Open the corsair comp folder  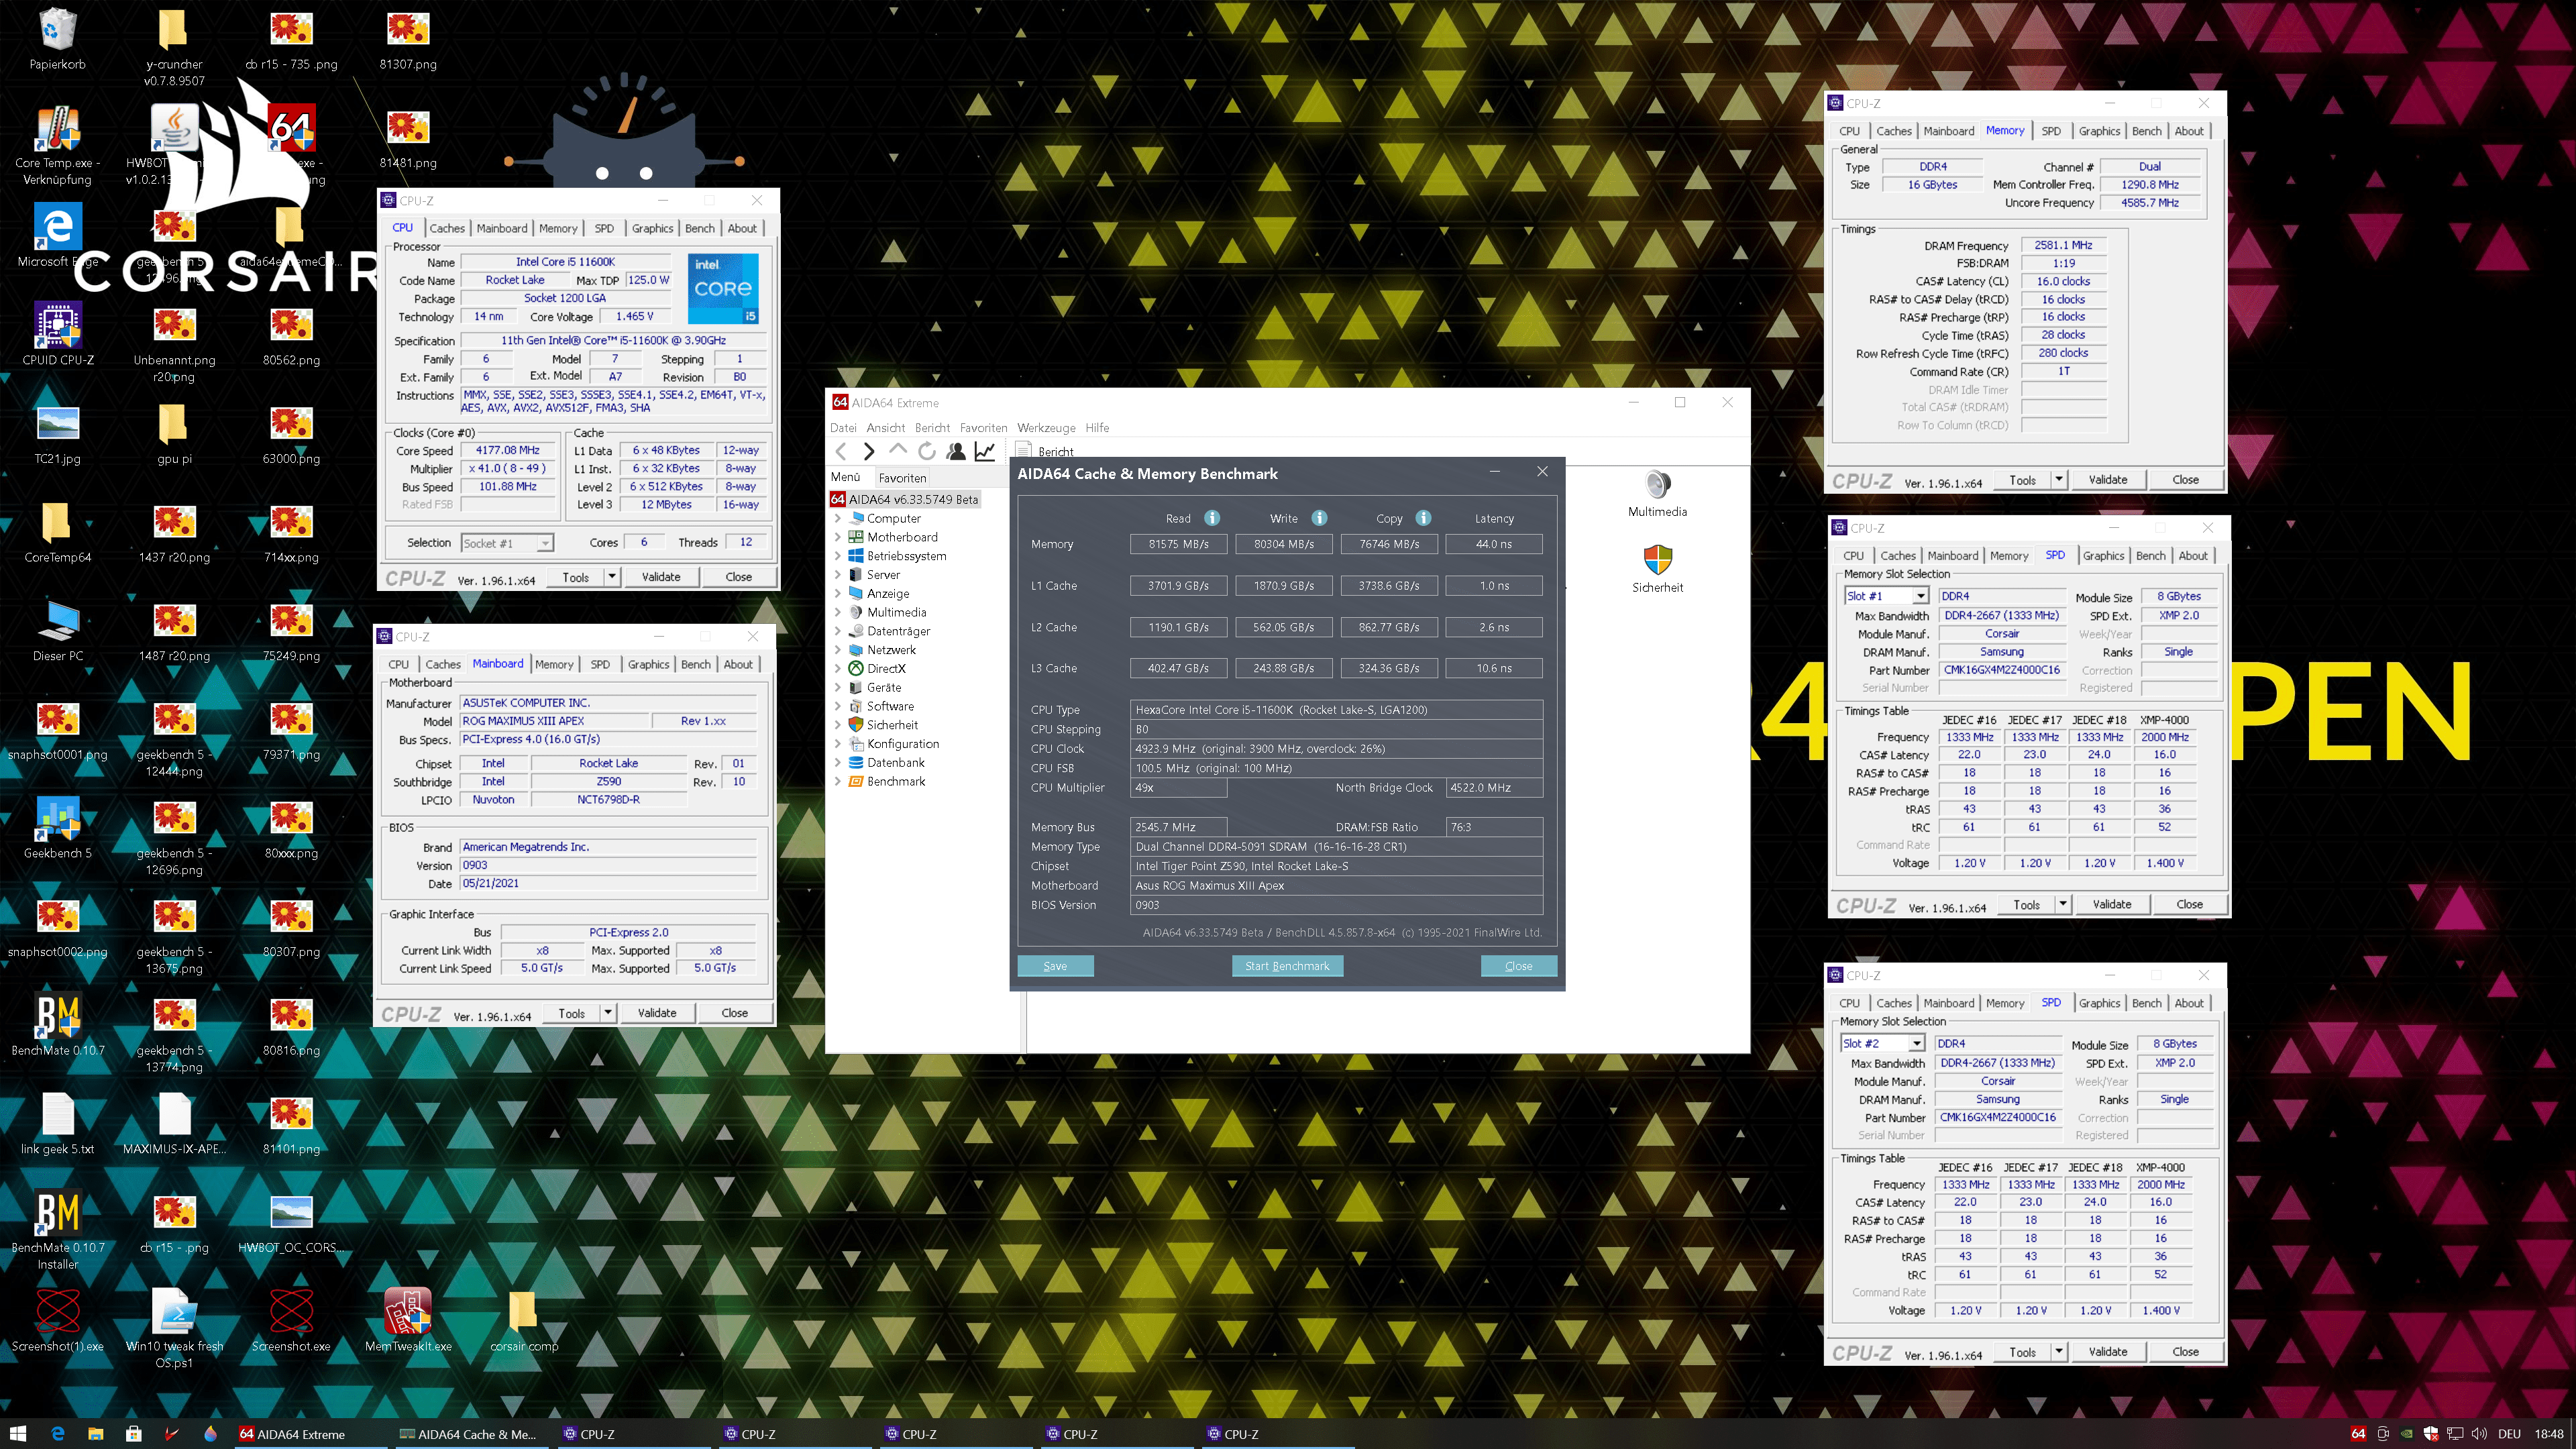coord(523,1320)
